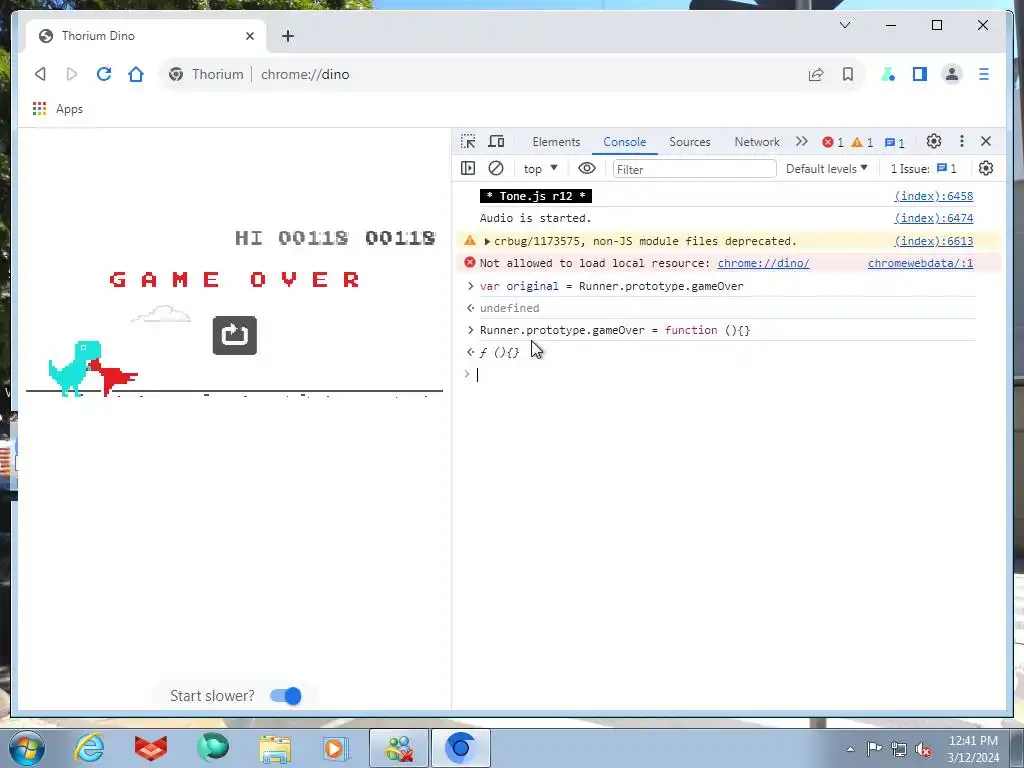
Task: Click the muted volume tray icon
Action: (923, 749)
